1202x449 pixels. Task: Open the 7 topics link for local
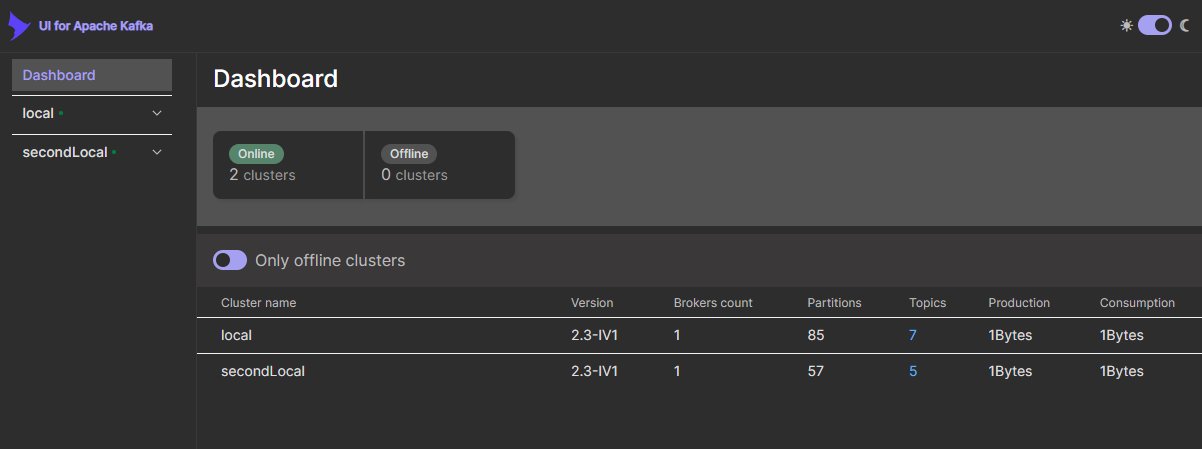913,335
